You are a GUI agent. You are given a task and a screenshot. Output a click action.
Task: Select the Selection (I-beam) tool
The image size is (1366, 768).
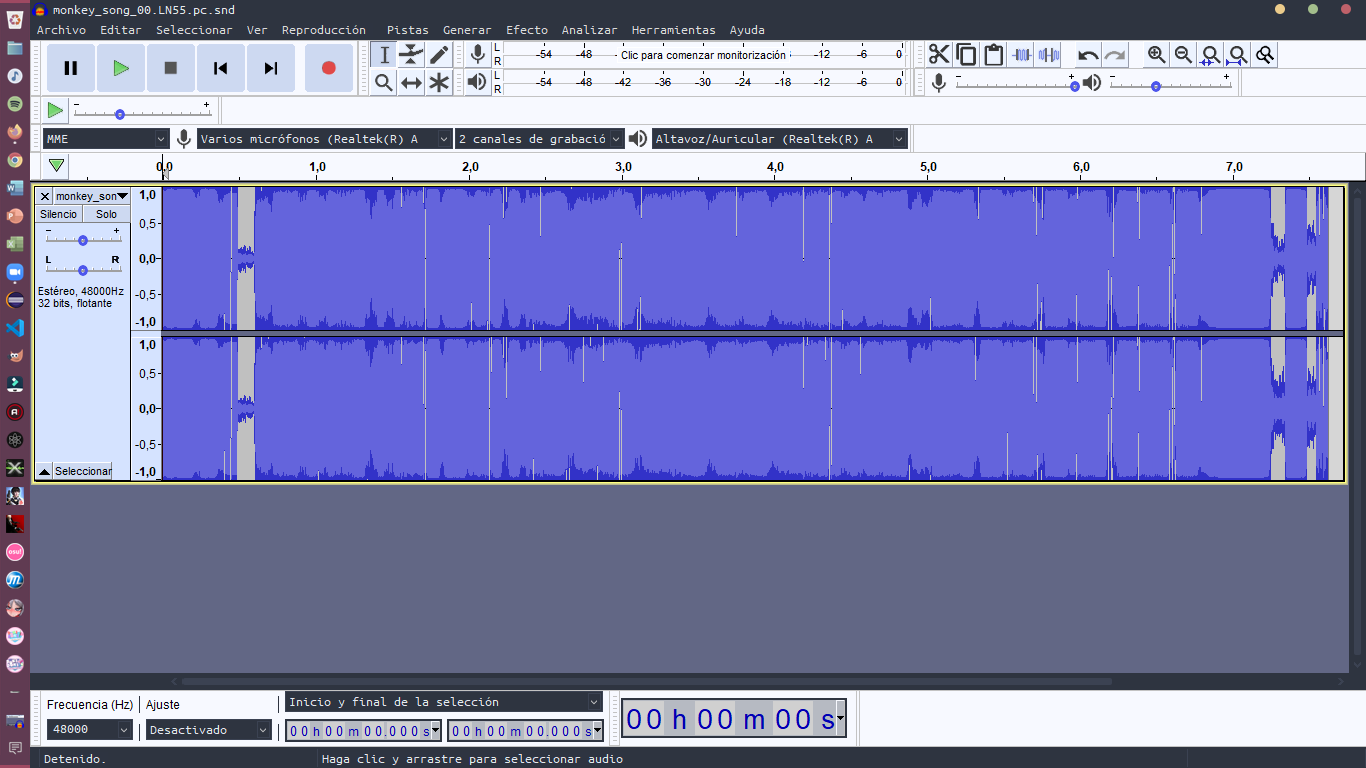[384, 55]
